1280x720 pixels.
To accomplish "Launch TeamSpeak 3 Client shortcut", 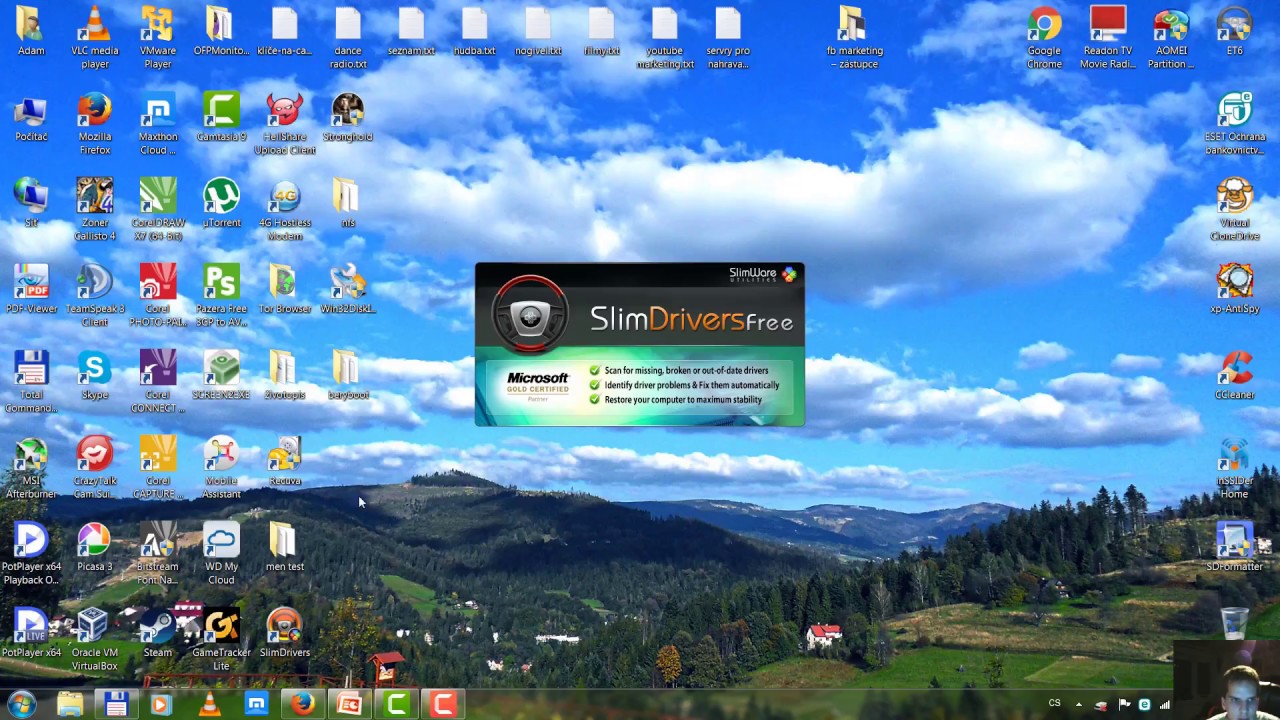I will pyautogui.click(x=95, y=296).
